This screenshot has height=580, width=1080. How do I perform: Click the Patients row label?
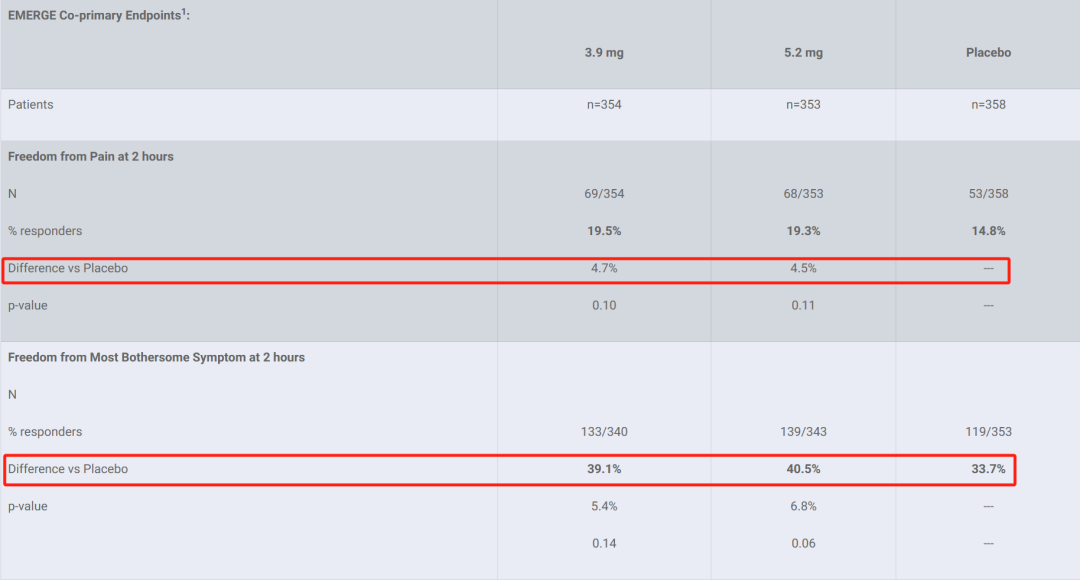click(31, 105)
